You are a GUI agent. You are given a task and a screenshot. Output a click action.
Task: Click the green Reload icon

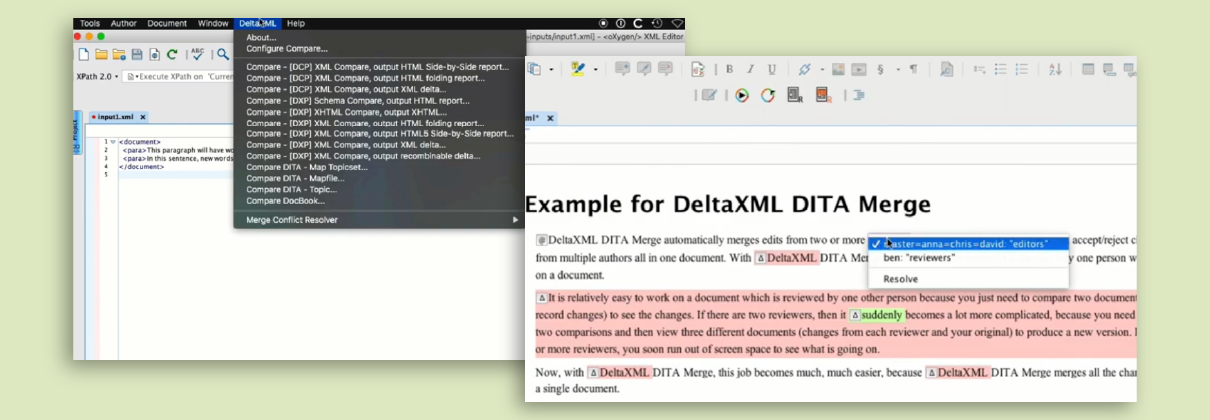(172, 54)
